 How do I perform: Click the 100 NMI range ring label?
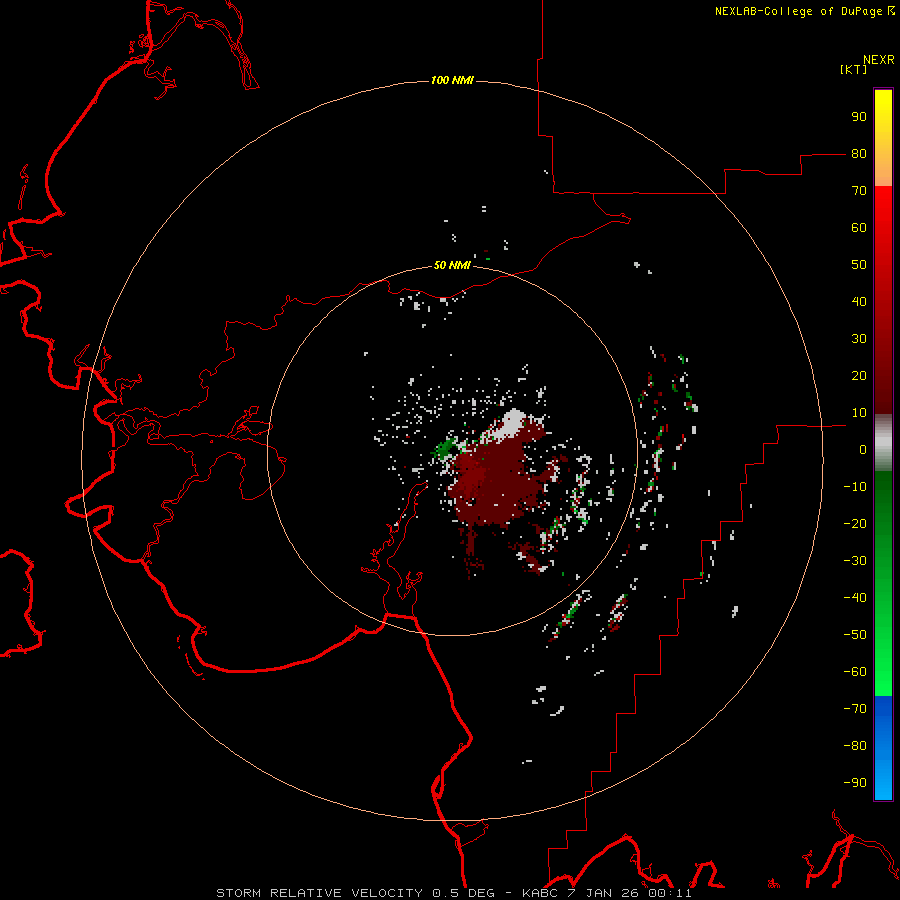point(452,80)
